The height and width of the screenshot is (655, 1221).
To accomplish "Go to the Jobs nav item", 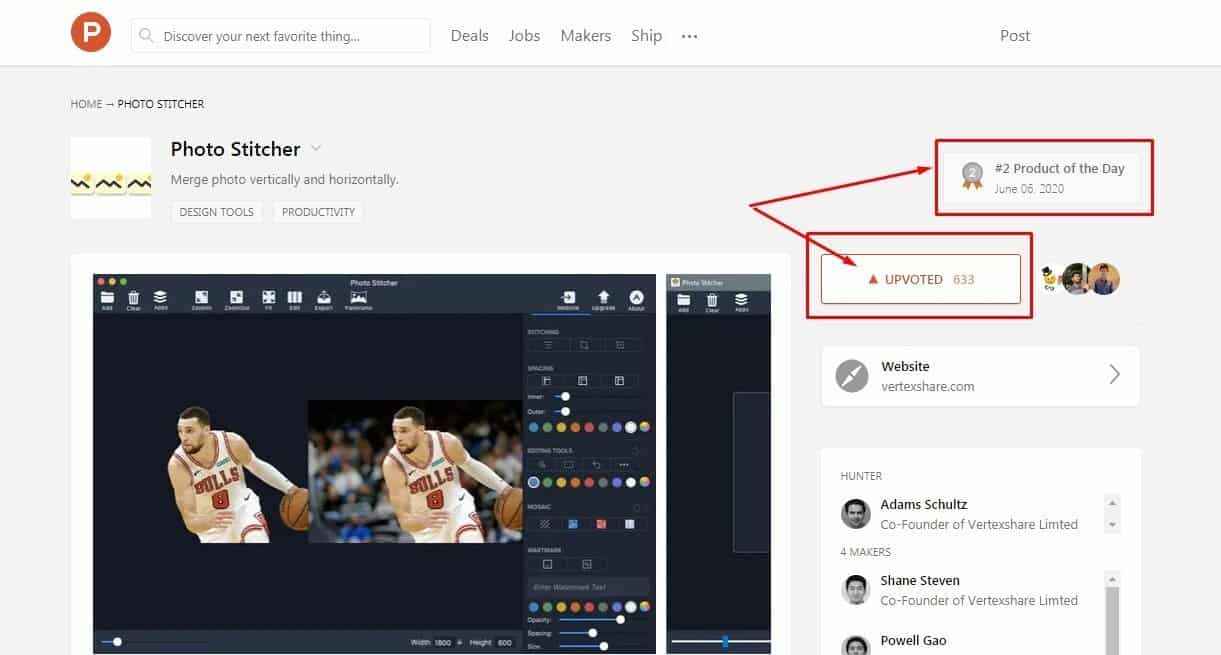I will pyautogui.click(x=524, y=35).
